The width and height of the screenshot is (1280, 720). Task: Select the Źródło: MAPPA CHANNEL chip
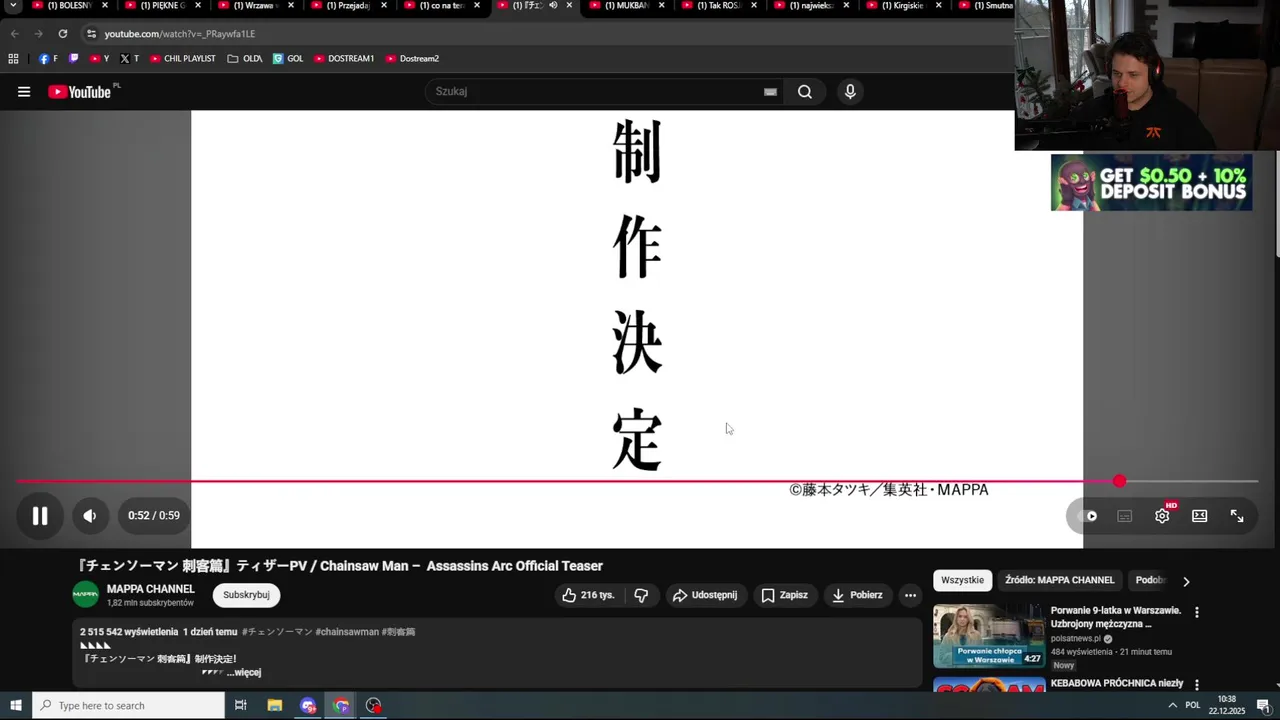pos(1060,580)
